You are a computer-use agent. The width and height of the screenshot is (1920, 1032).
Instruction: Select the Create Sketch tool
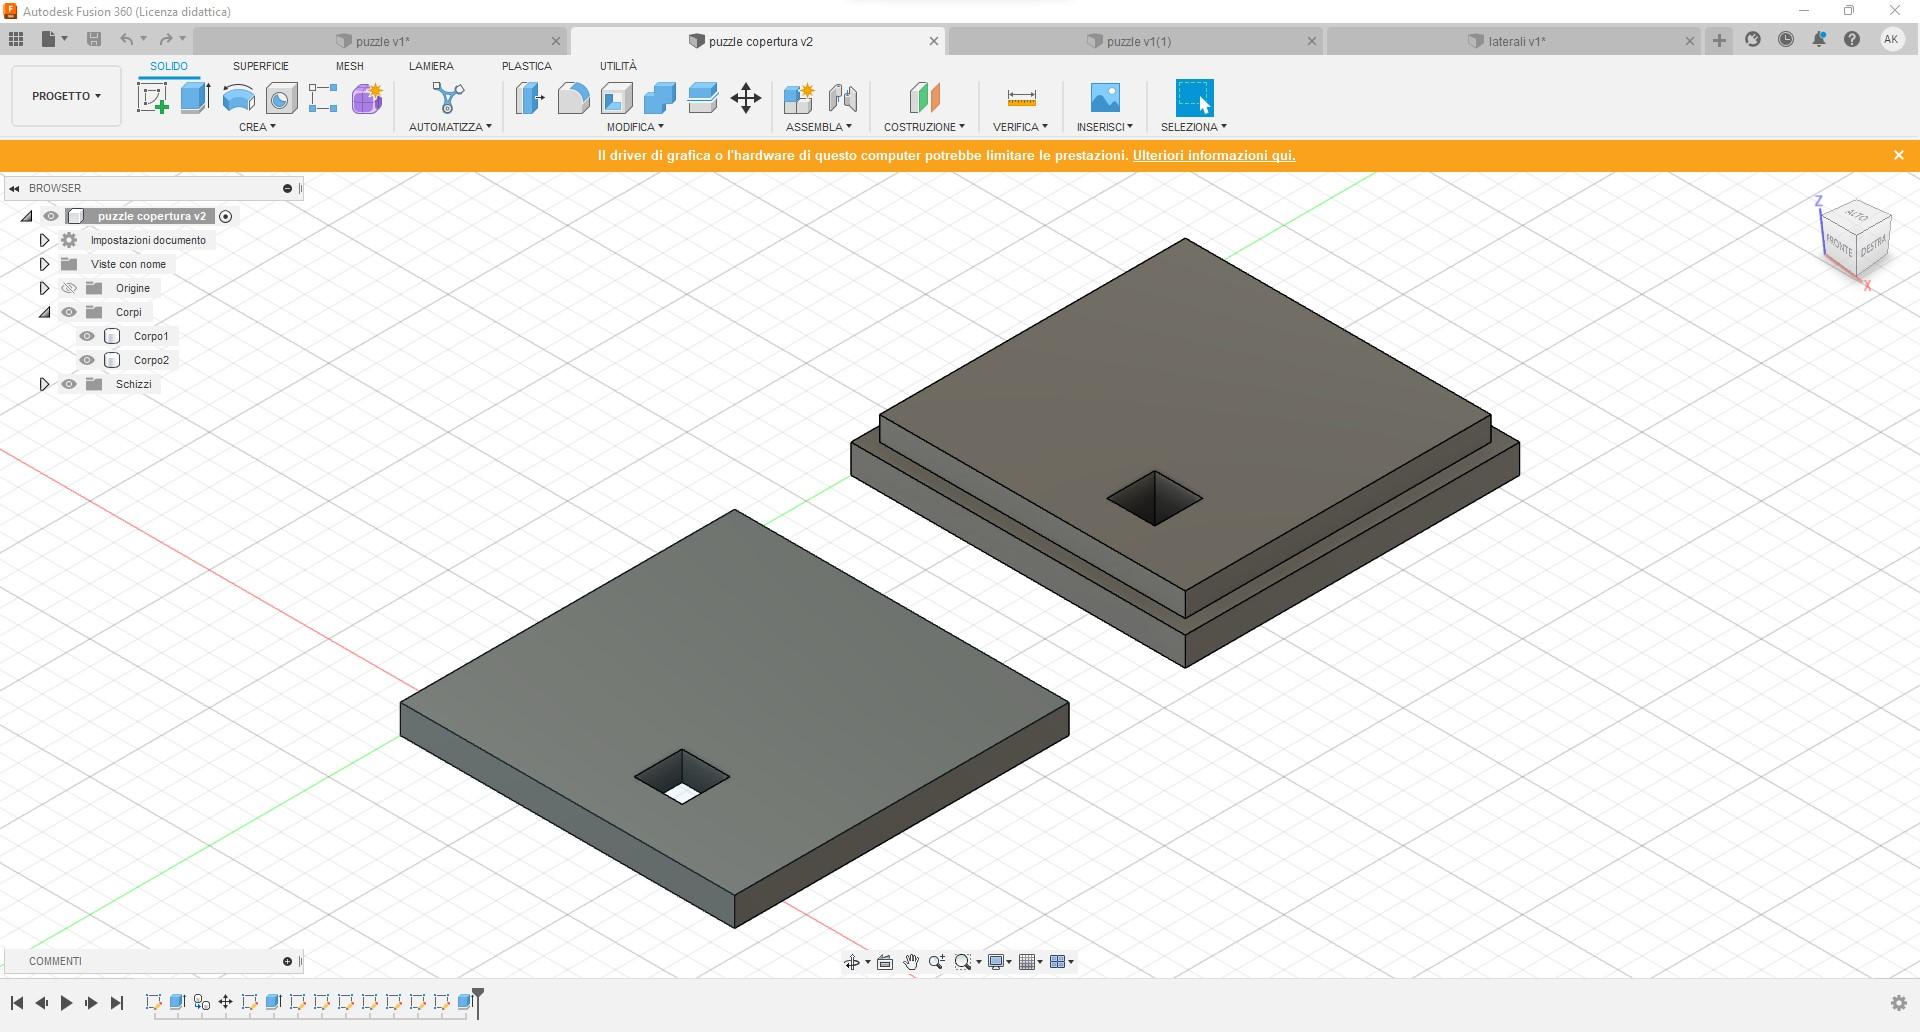152,98
